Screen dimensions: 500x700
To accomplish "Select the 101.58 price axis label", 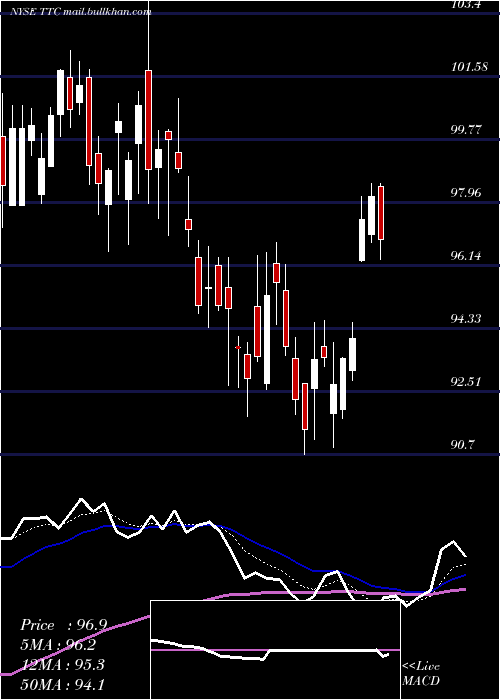I will click(x=469, y=67).
